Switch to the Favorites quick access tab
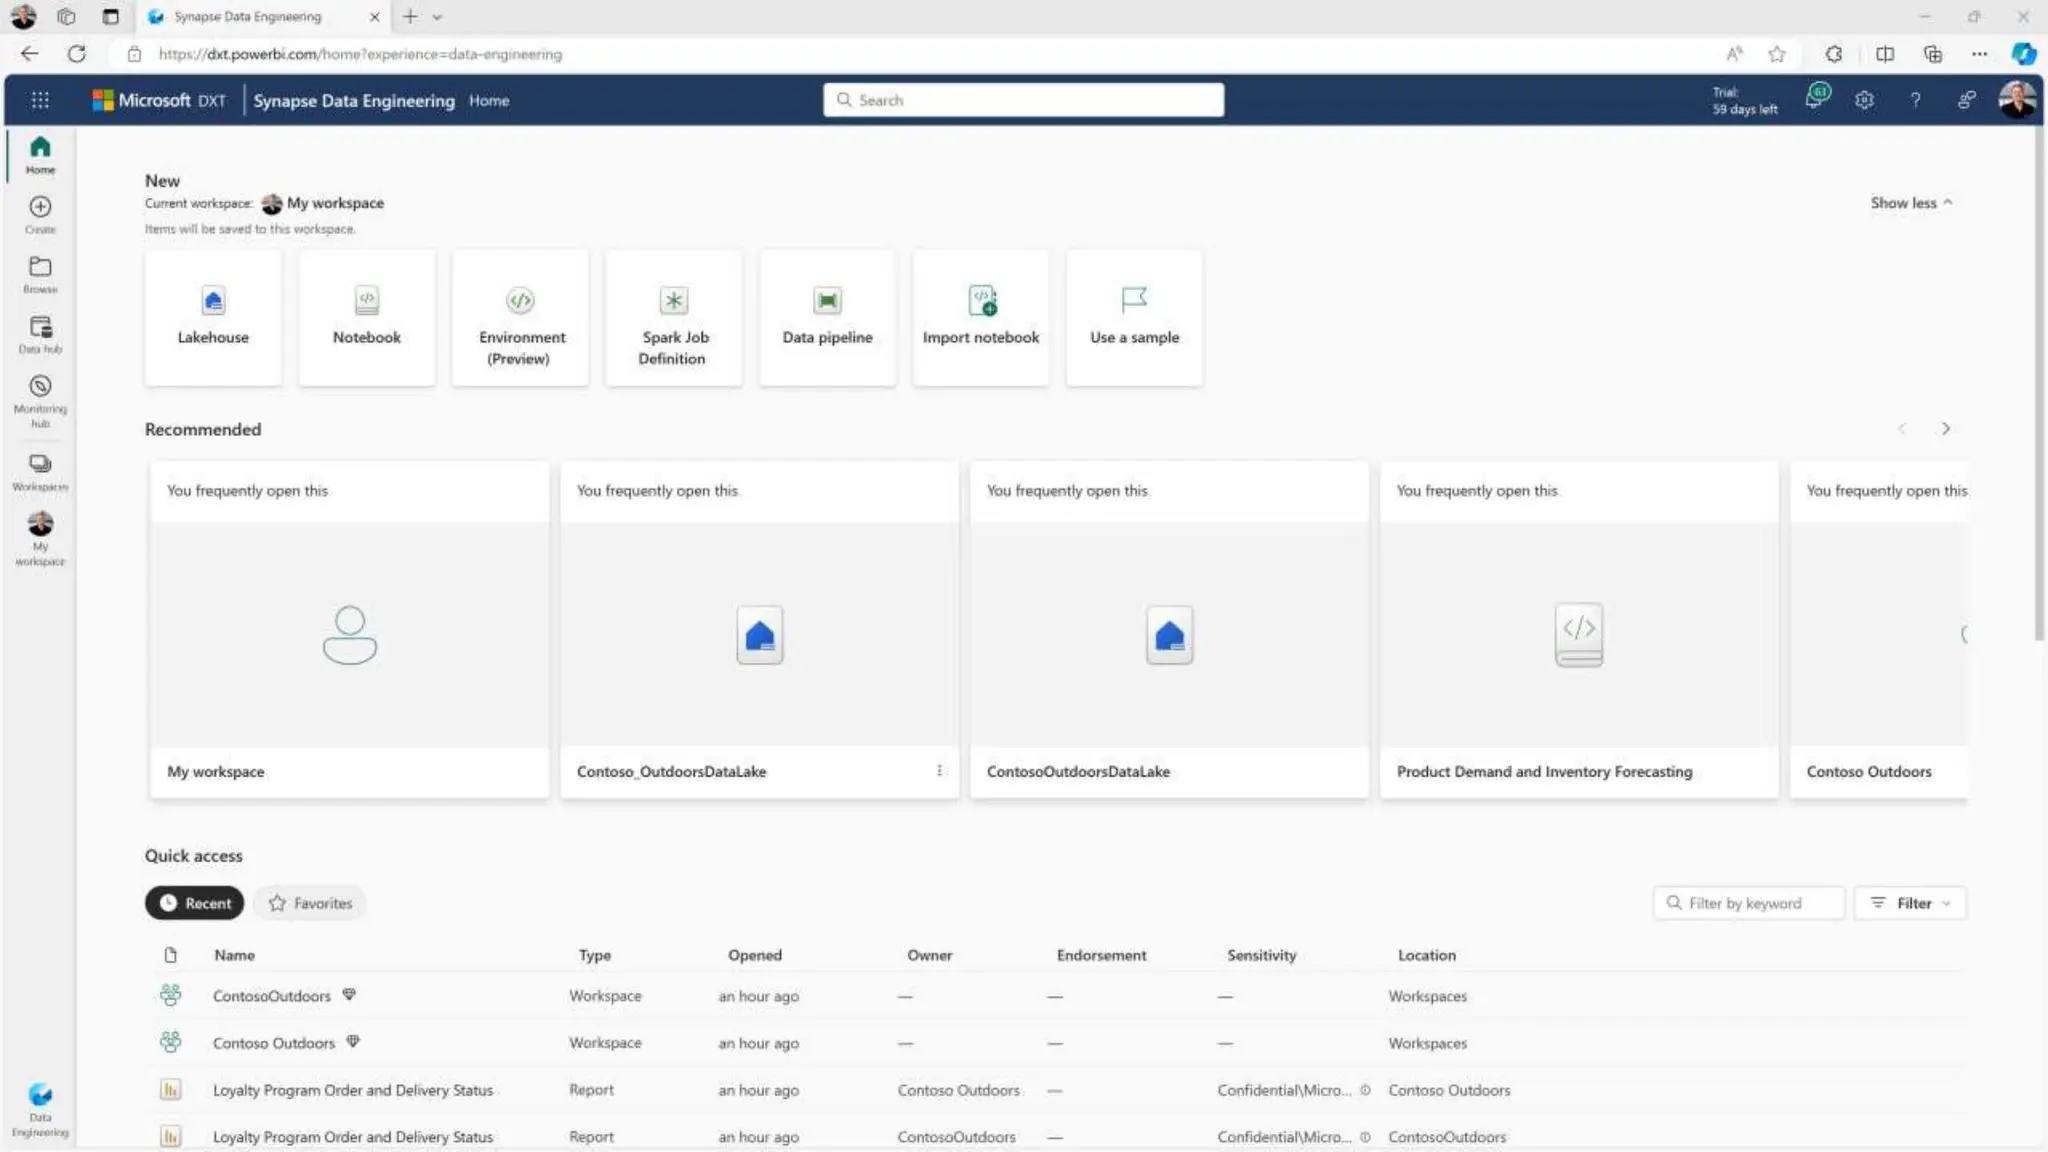 pyautogui.click(x=310, y=903)
